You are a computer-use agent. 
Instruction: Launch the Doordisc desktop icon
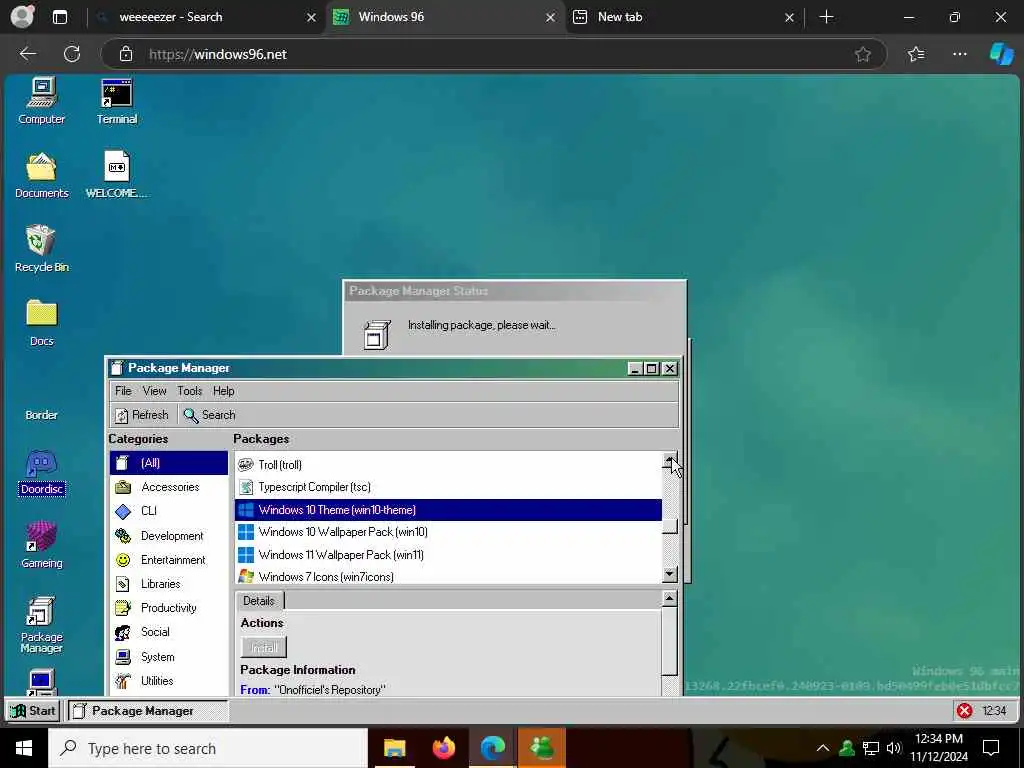point(42,472)
